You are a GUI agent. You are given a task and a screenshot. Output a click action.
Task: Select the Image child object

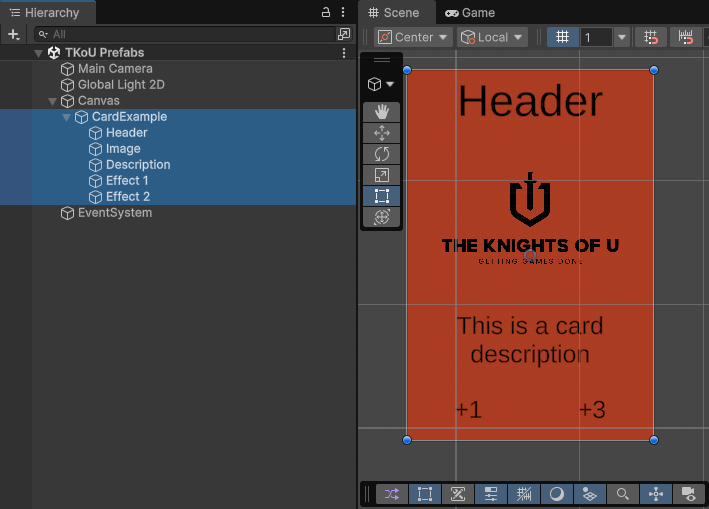coord(178,149)
